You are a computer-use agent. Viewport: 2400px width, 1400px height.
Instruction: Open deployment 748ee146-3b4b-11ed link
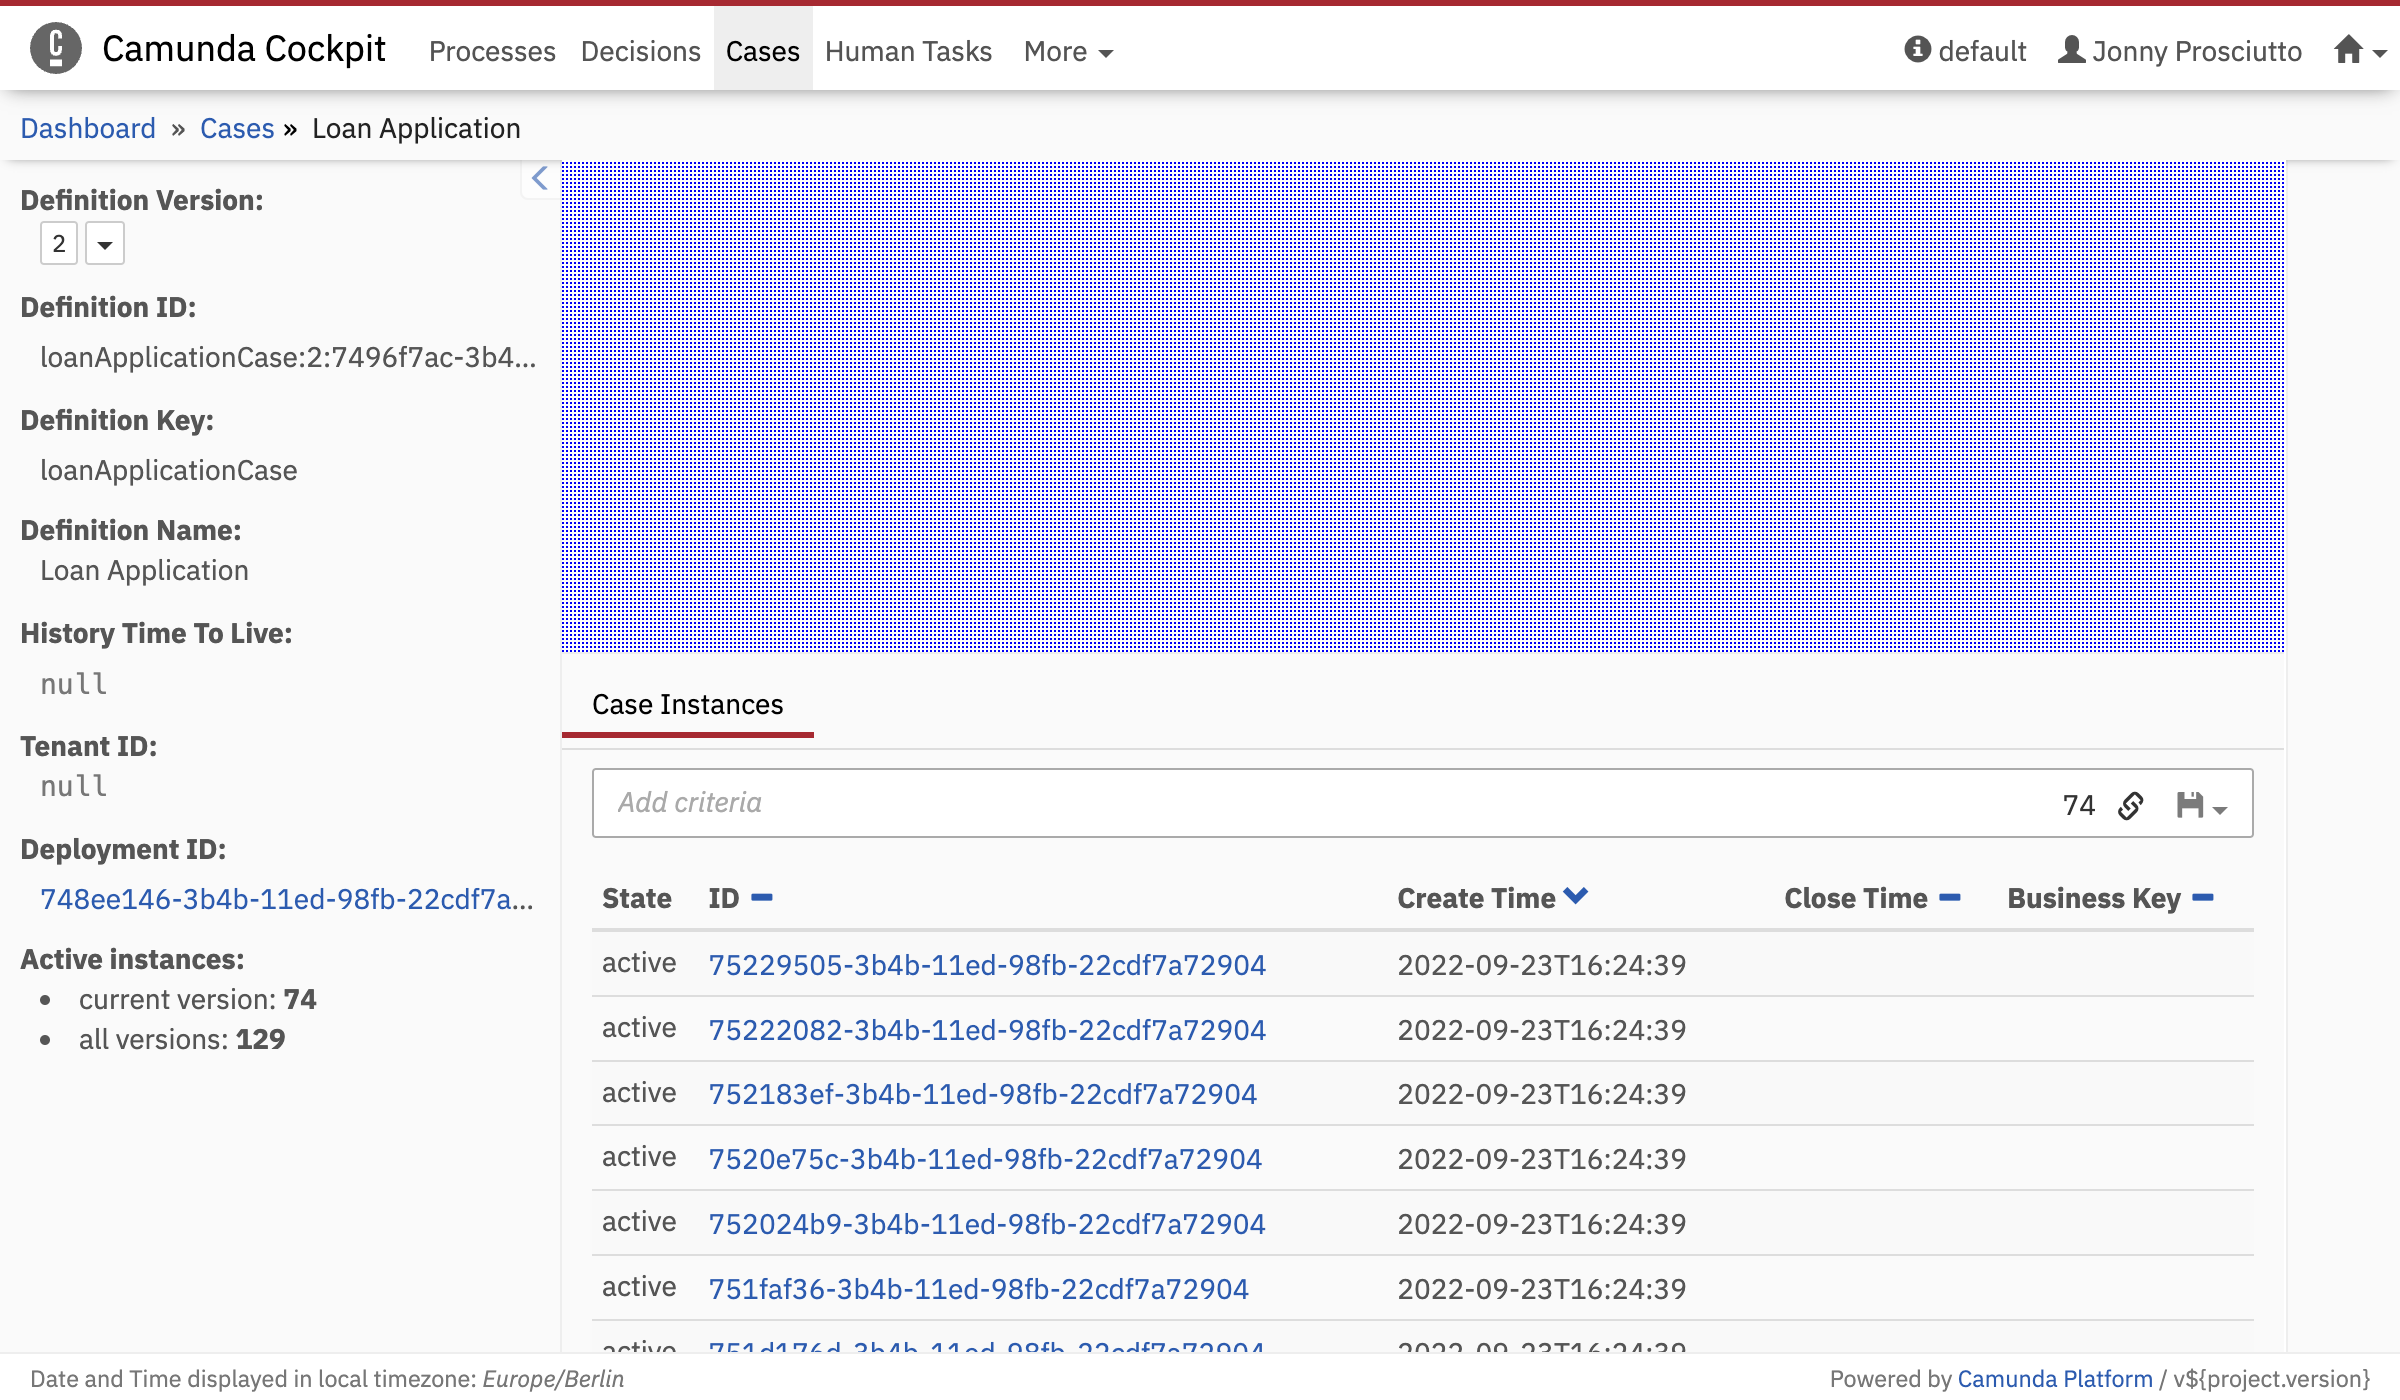coord(287,899)
